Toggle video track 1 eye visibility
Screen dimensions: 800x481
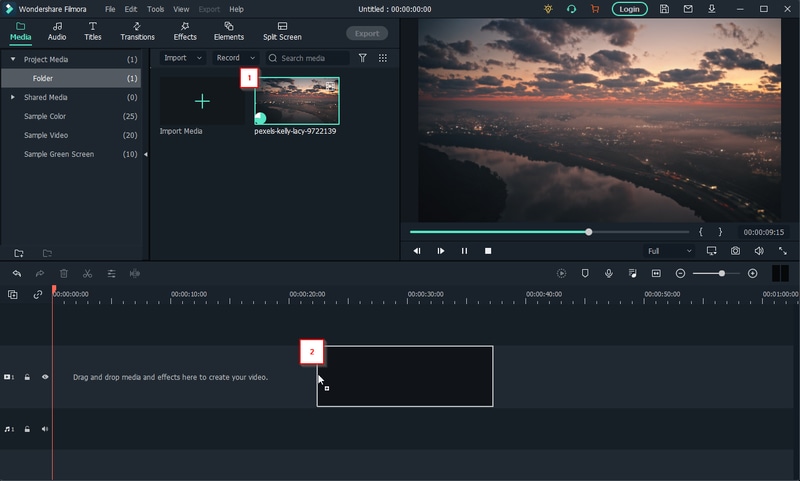click(45, 377)
